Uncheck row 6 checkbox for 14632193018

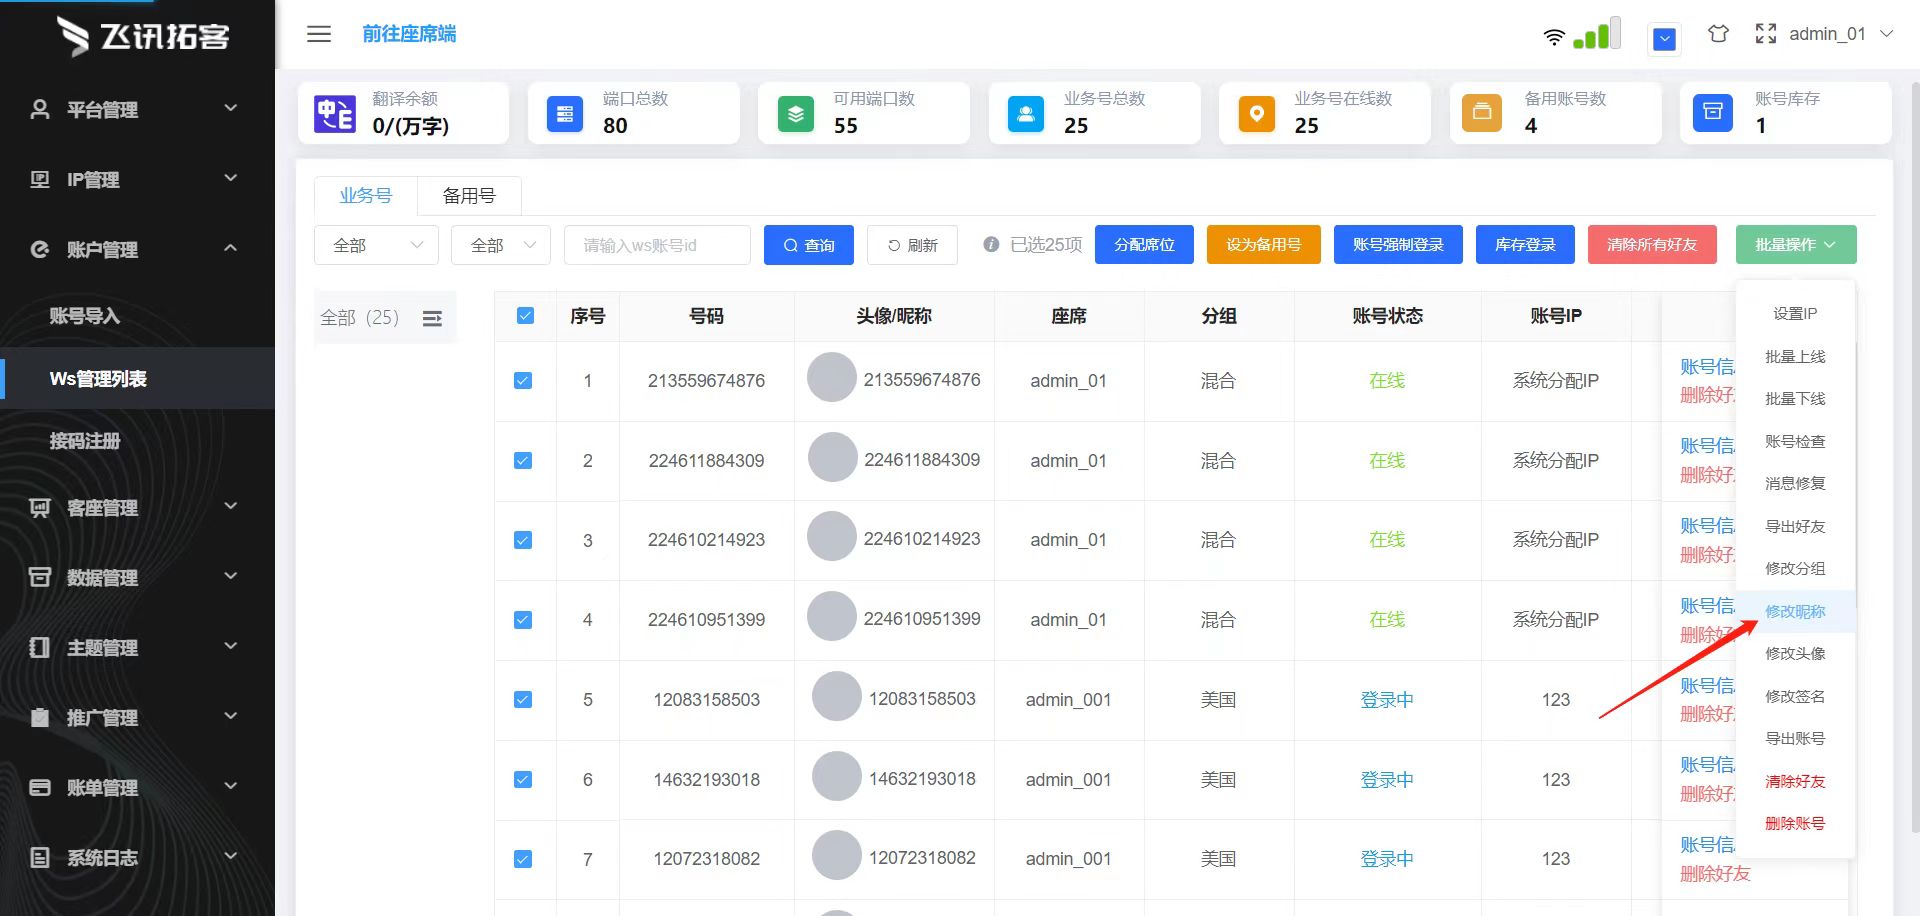click(523, 779)
